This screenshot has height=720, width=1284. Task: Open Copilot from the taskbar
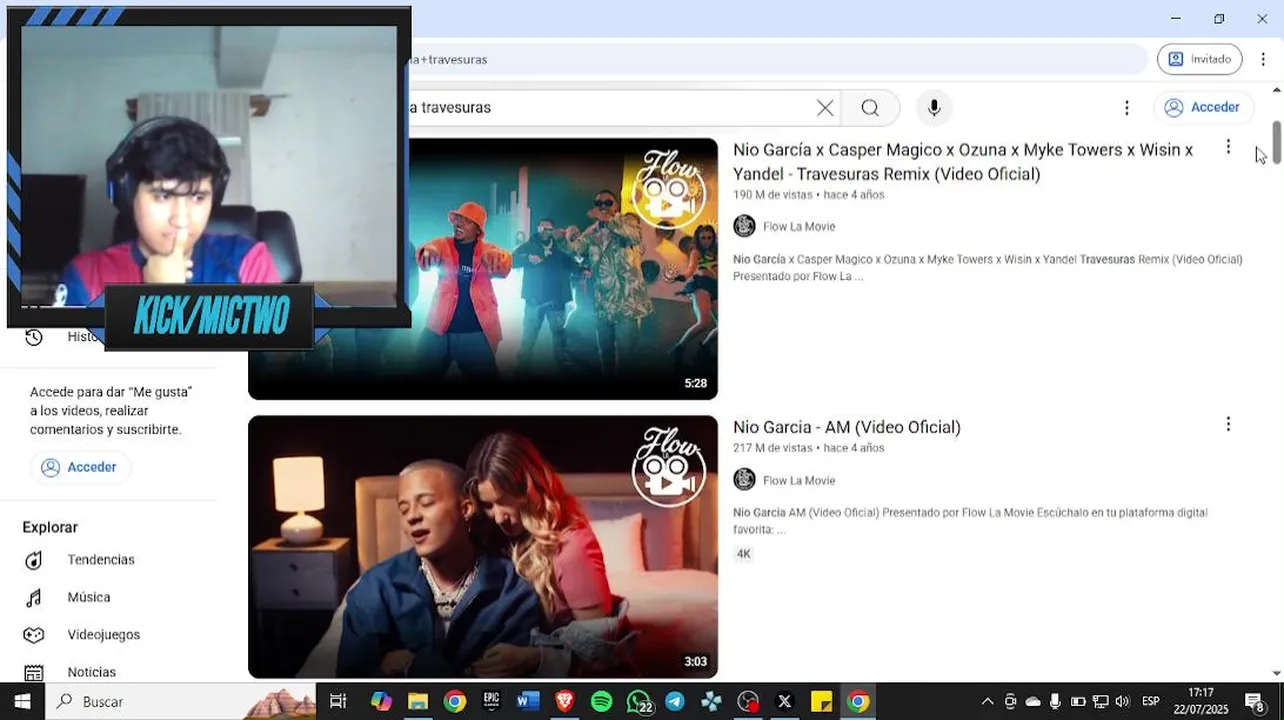381,701
